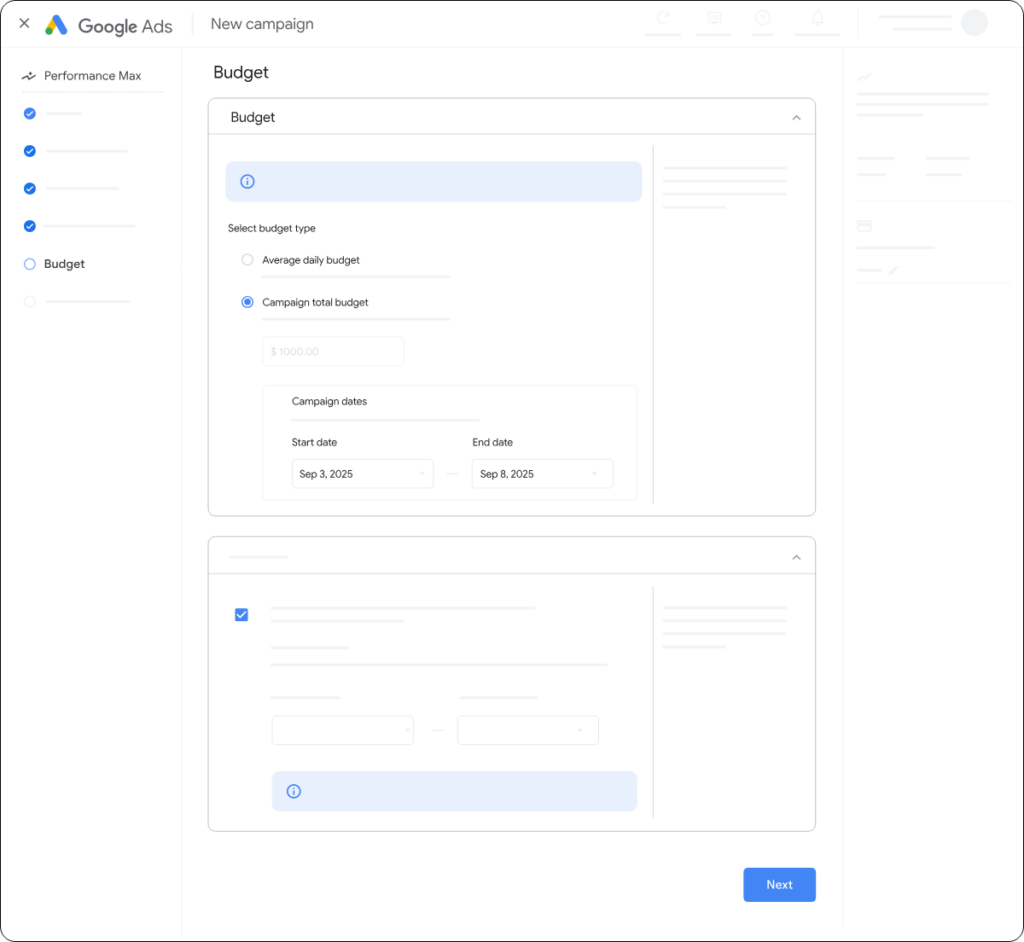
Task: Click the Next button
Action: click(x=779, y=885)
